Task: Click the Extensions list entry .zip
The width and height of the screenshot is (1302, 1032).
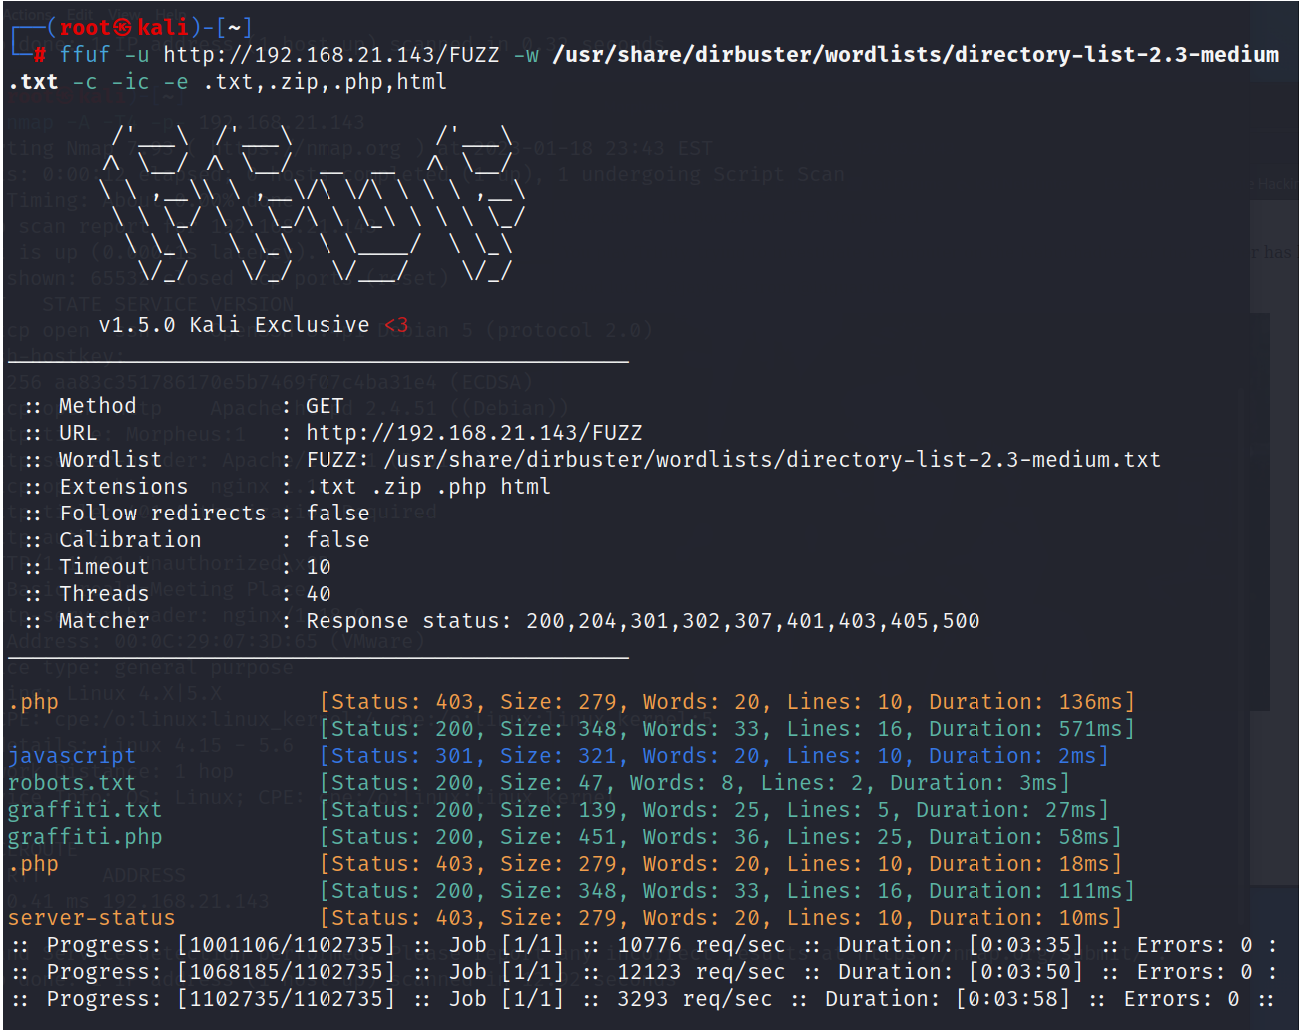Action: tap(396, 486)
